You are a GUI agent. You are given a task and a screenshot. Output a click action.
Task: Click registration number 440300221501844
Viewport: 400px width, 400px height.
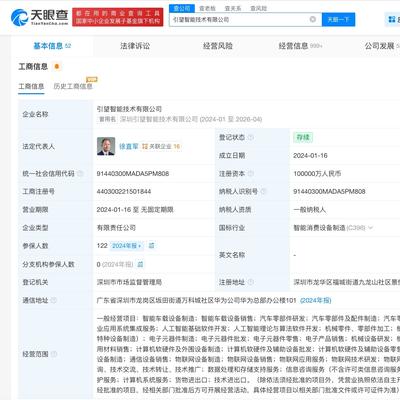[x=124, y=192]
